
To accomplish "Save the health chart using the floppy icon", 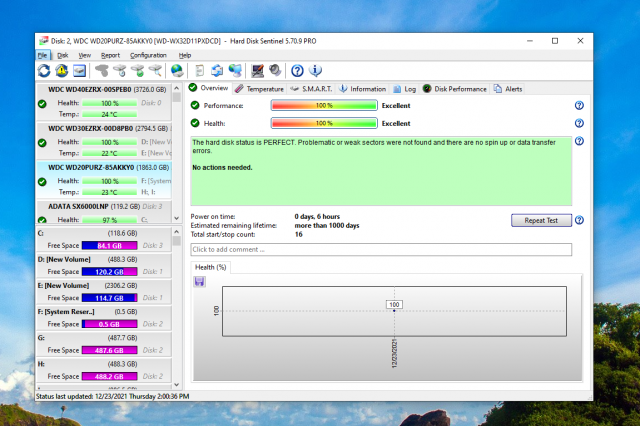I will click(x=200, y=282).
